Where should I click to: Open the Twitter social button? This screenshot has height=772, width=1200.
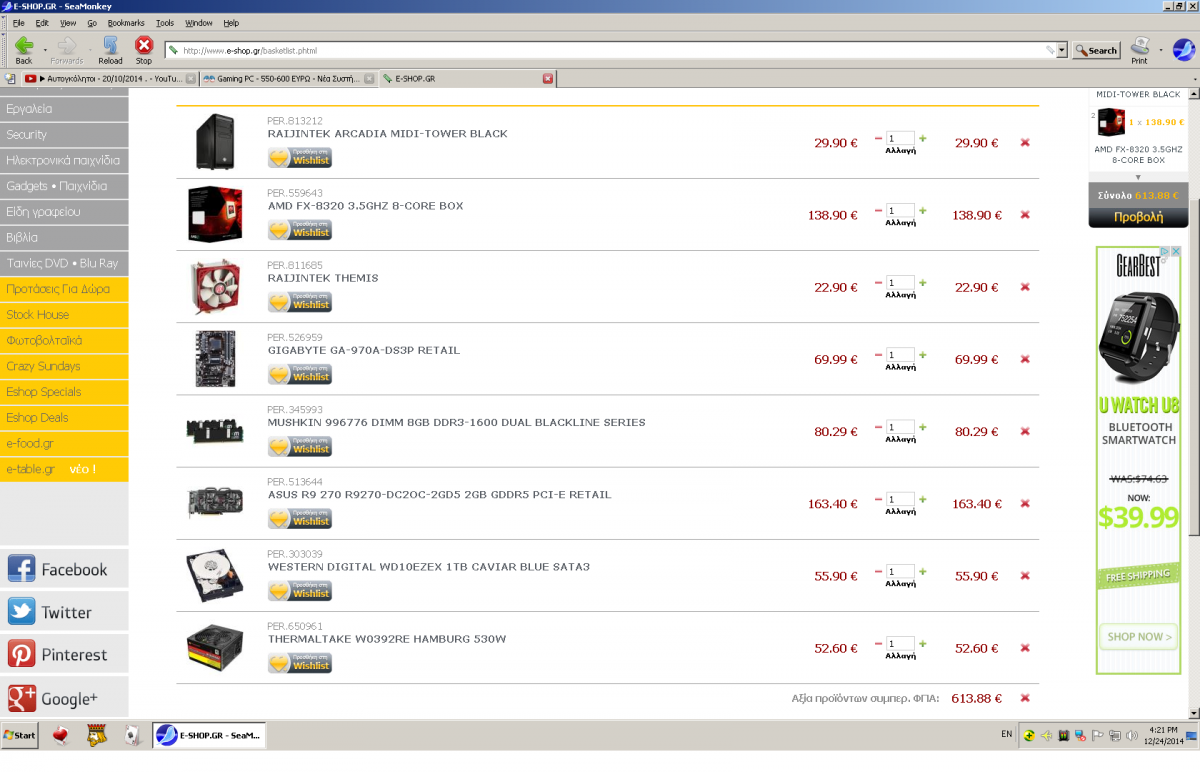64,611
